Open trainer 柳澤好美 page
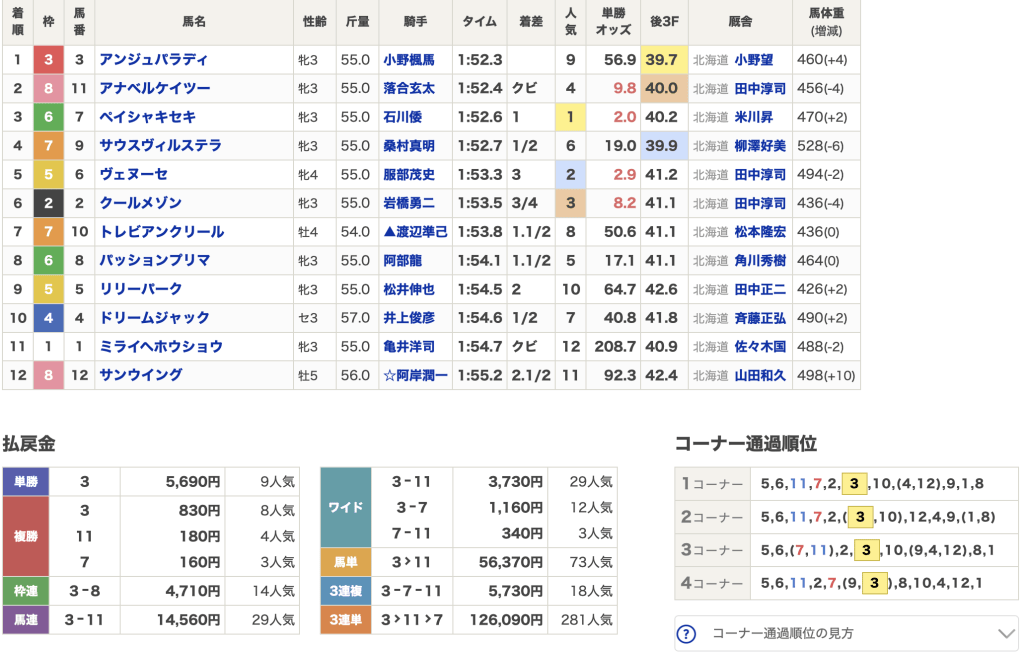 pos(760,146)
